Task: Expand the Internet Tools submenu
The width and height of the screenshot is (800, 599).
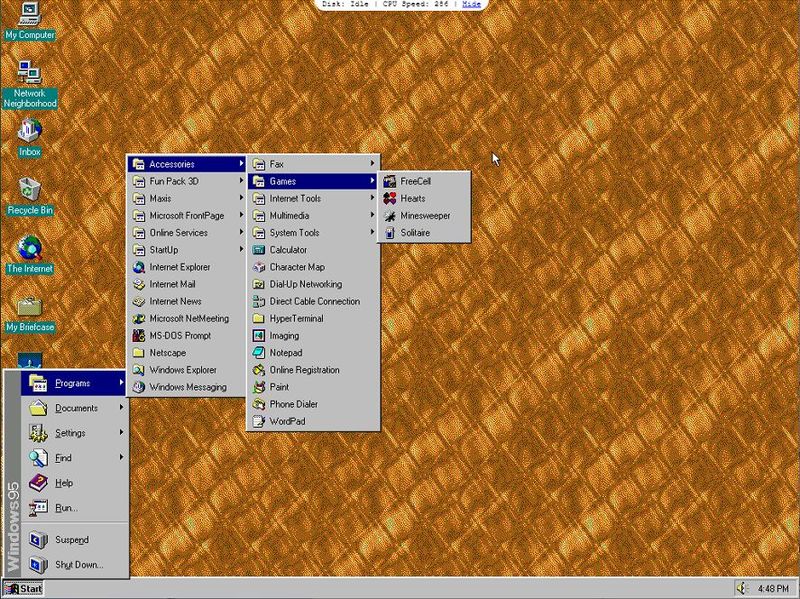Action: [313, 198]
